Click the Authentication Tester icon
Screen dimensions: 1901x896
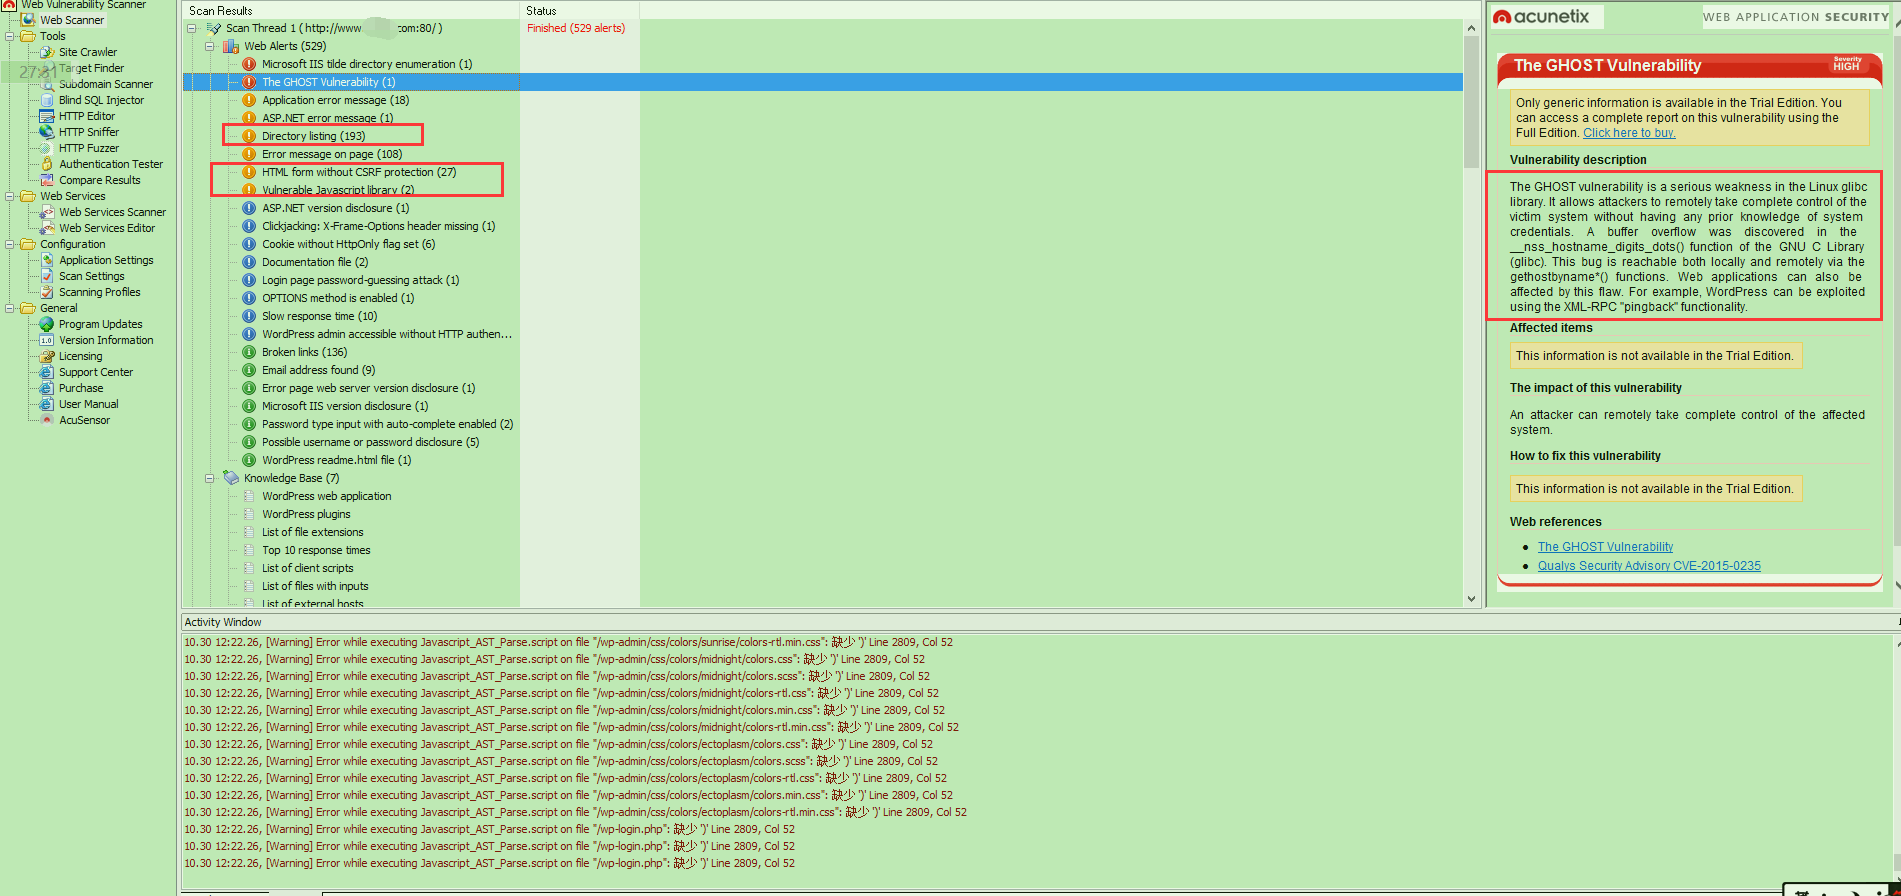tap(46, 164)
